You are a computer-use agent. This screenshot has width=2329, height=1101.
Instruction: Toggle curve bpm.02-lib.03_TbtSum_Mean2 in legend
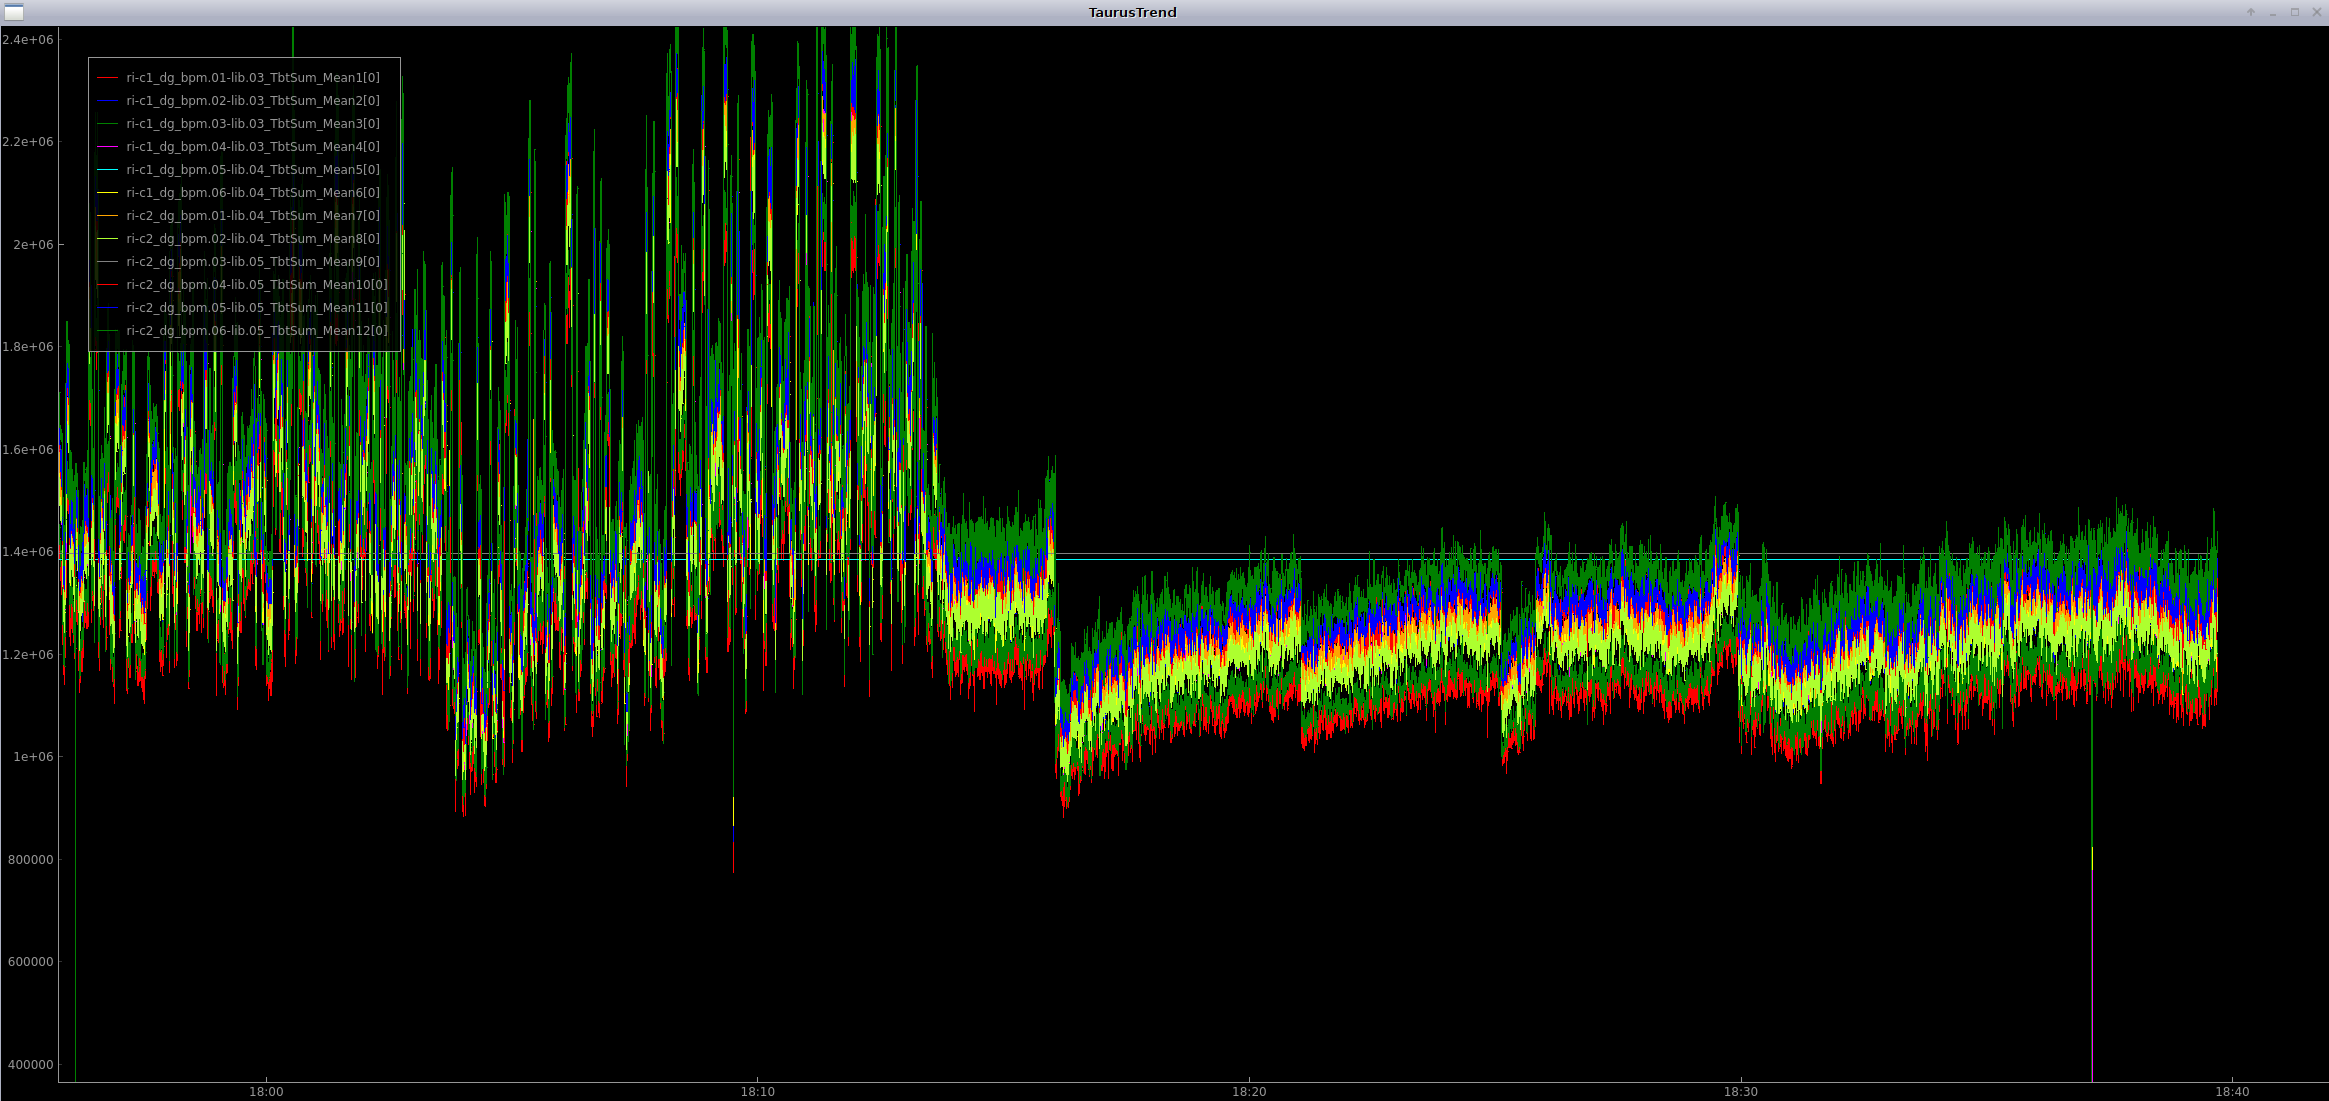[x=252, y=101]
